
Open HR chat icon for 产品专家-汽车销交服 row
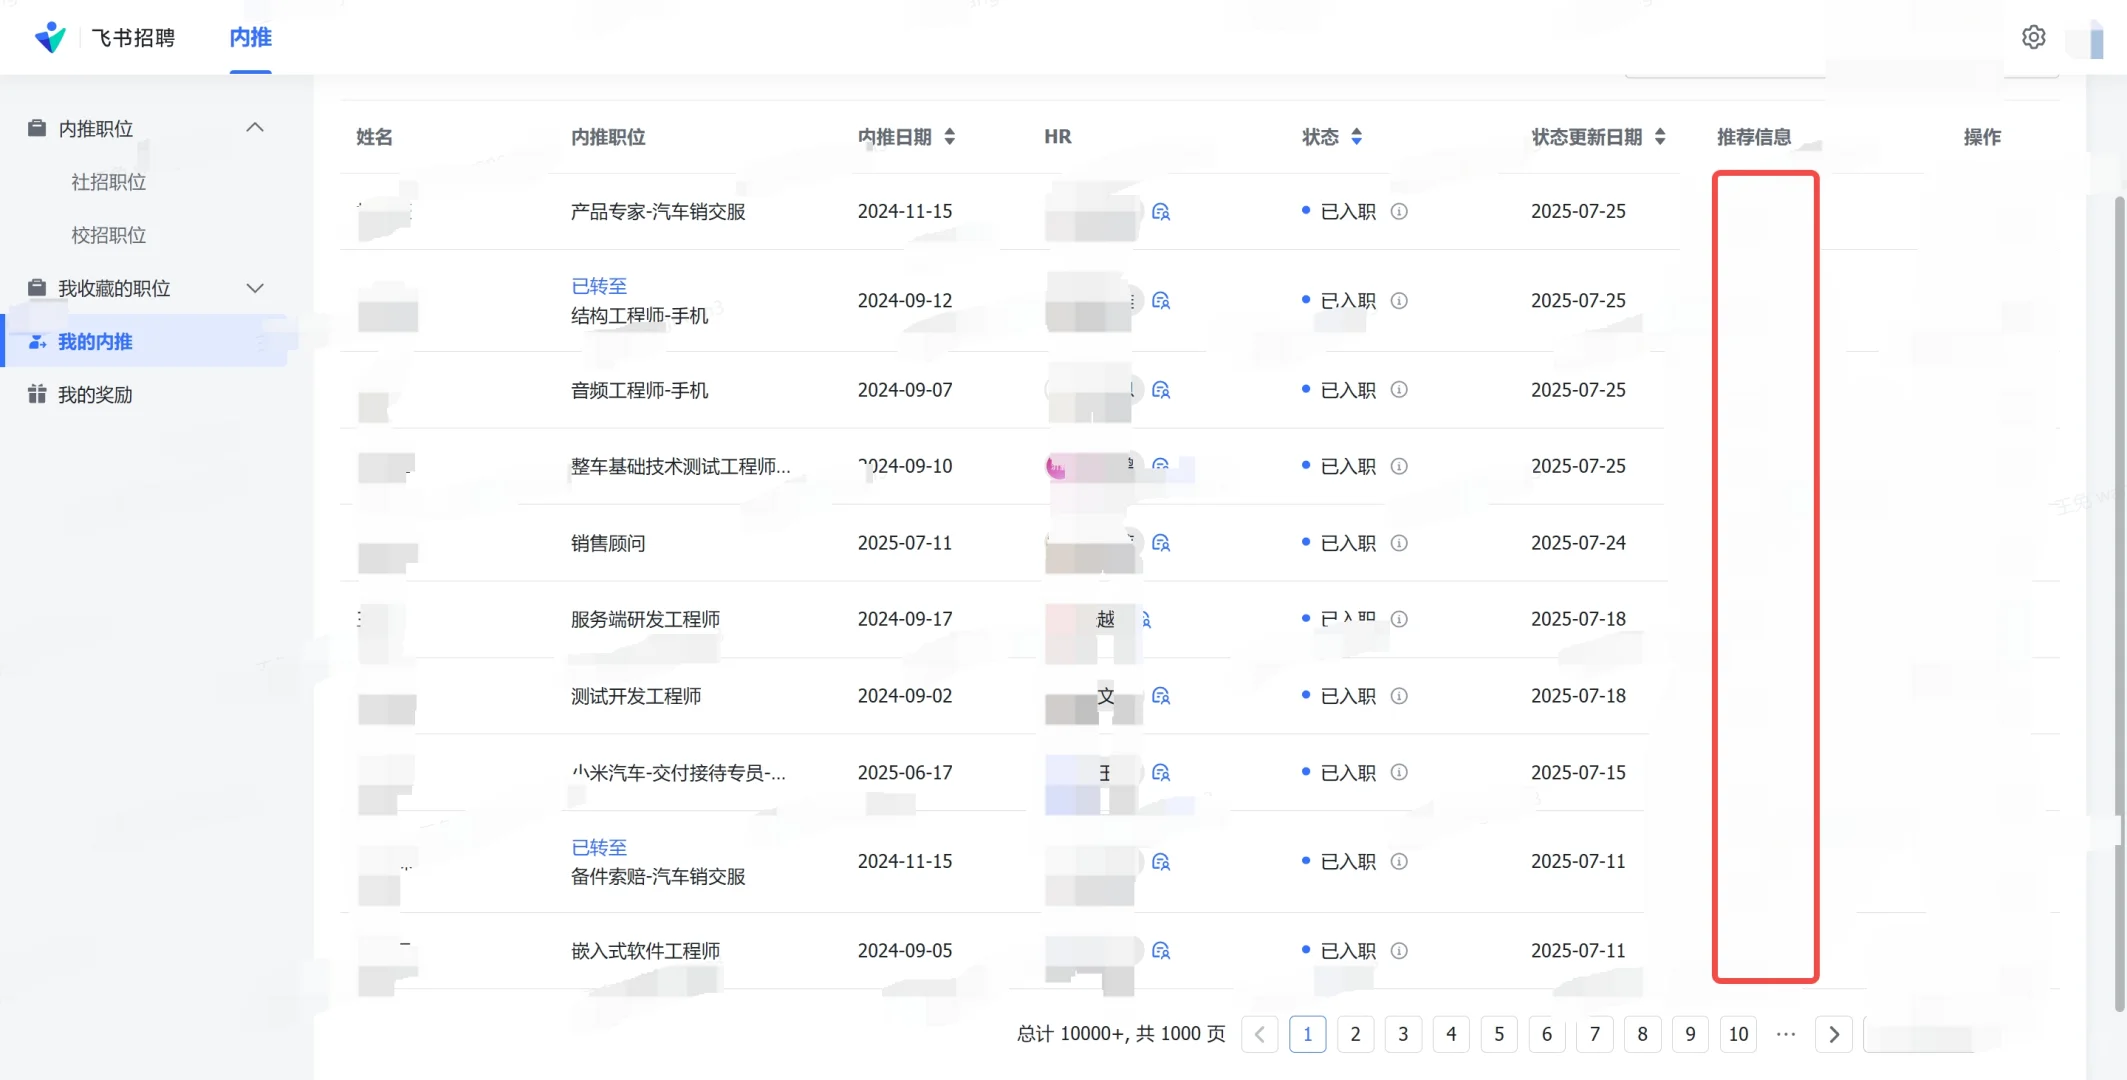pos(1161,212)
